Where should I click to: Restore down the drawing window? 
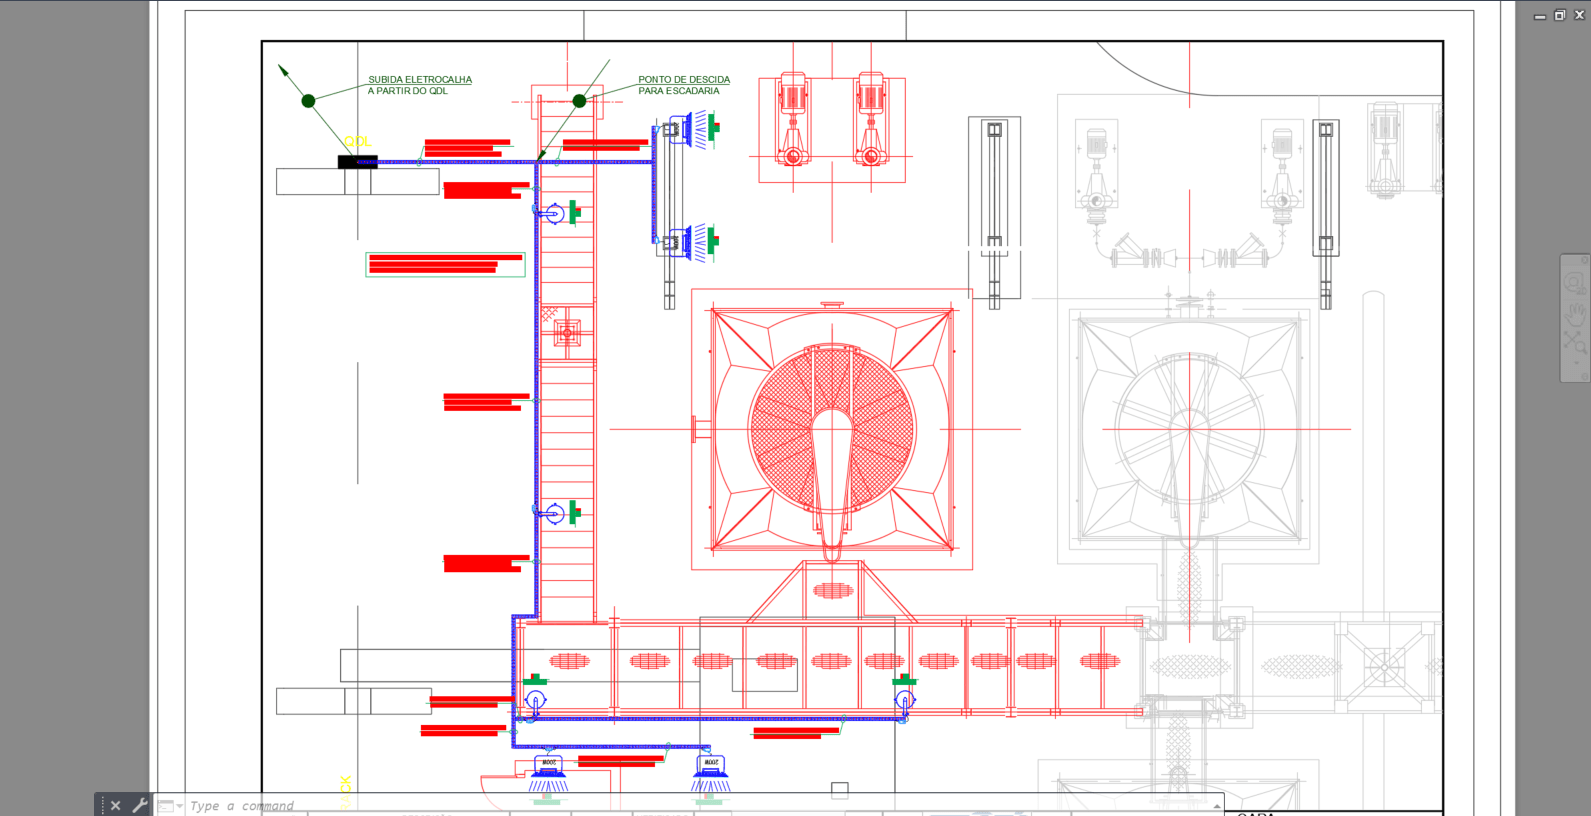coord(1559,15)
